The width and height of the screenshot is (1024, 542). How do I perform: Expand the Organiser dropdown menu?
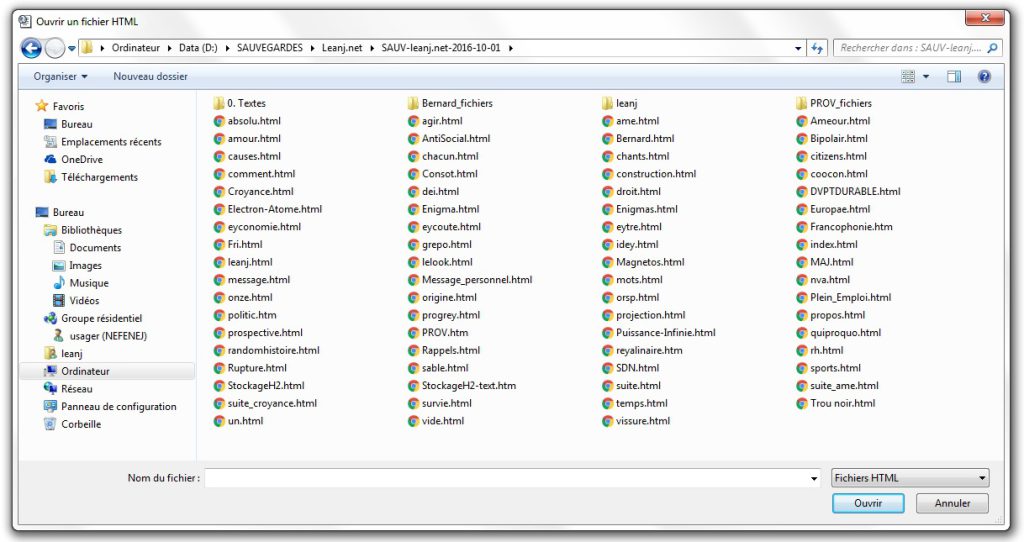coord(60,77)
